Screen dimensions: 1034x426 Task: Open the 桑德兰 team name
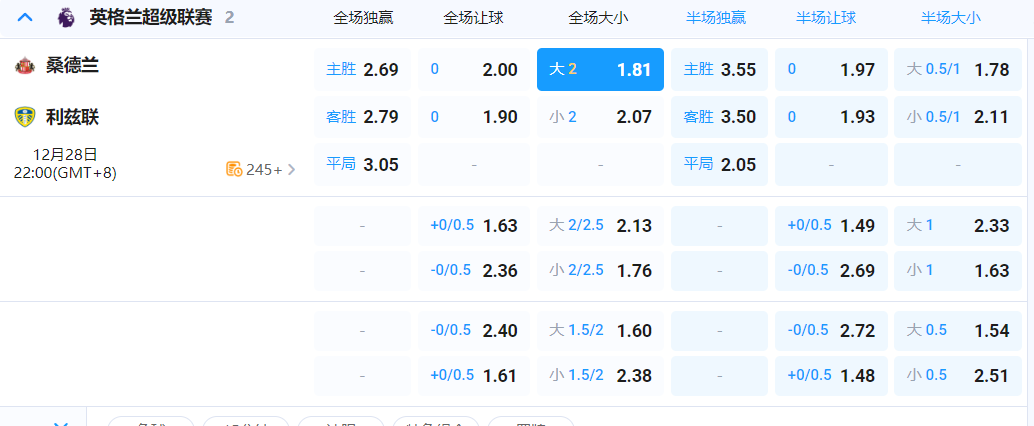click(x=73, y=65)
